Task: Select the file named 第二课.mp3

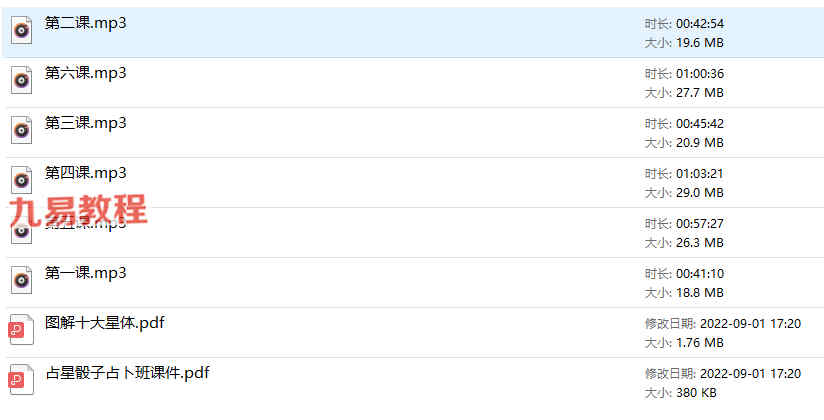Action: coord(86,24)
